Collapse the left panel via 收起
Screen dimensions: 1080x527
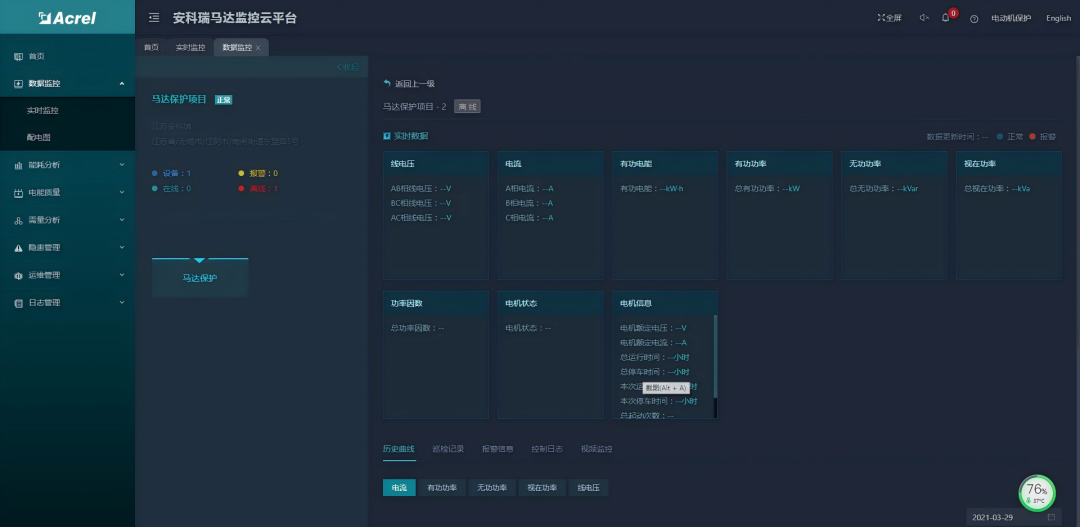[348, 67]
